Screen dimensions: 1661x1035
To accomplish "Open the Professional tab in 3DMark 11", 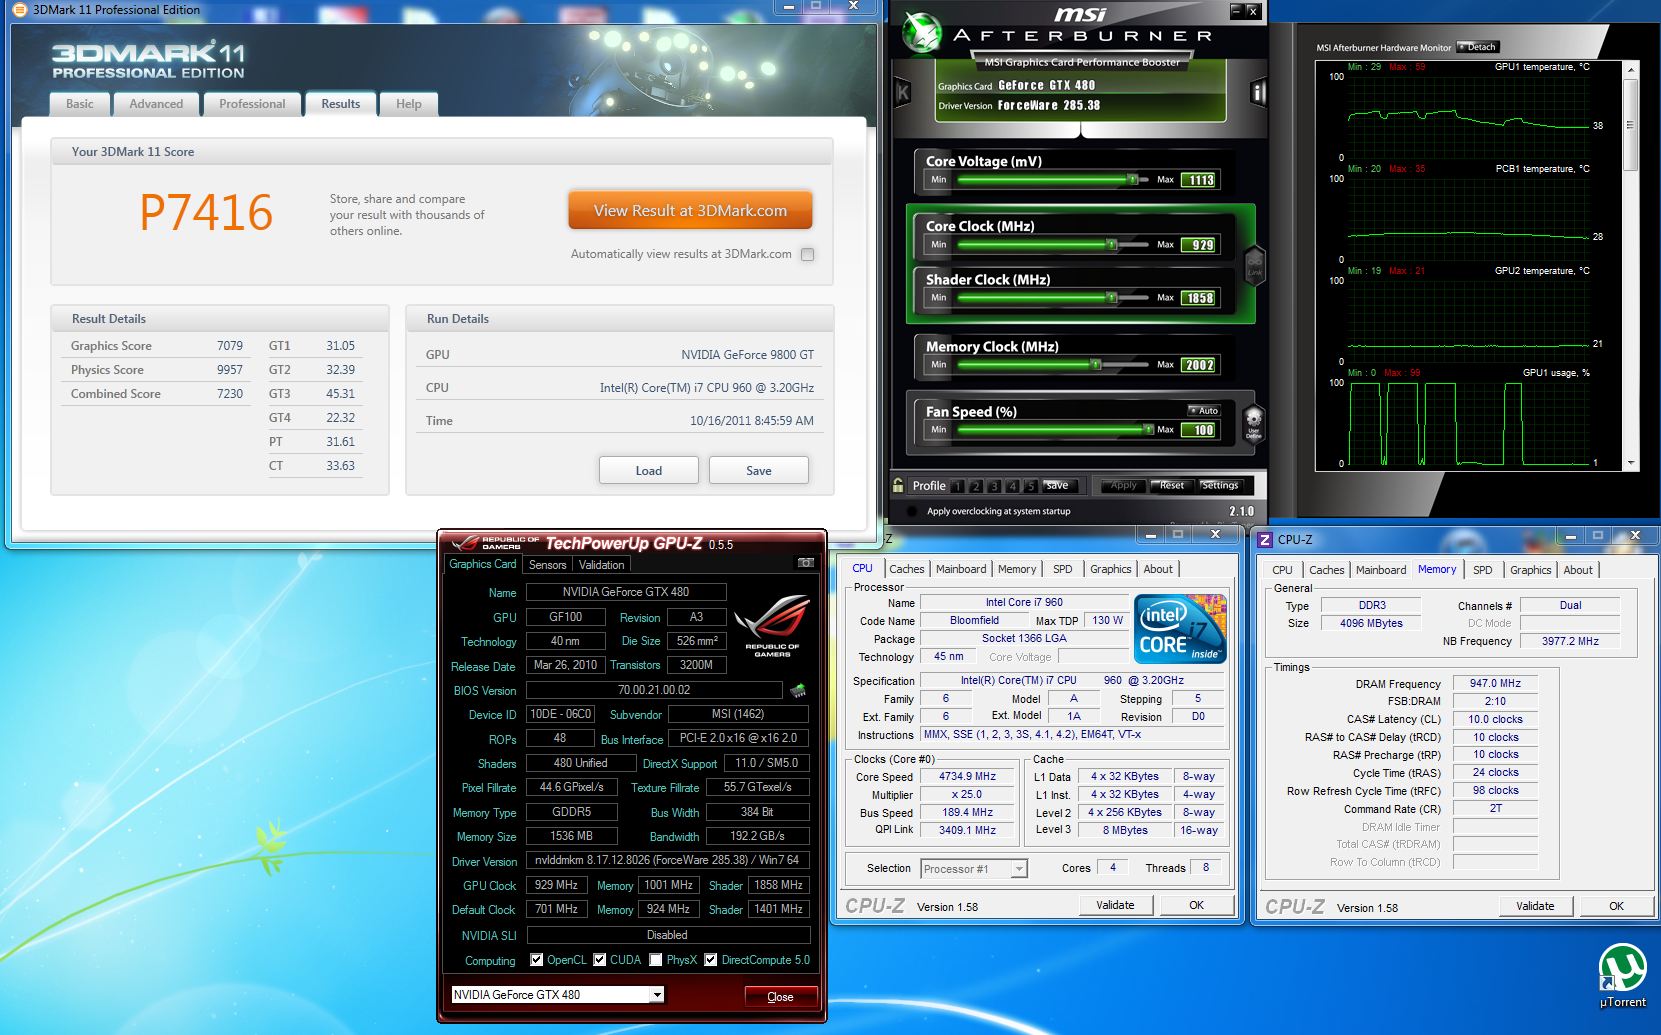I will (x=252, y=104).
